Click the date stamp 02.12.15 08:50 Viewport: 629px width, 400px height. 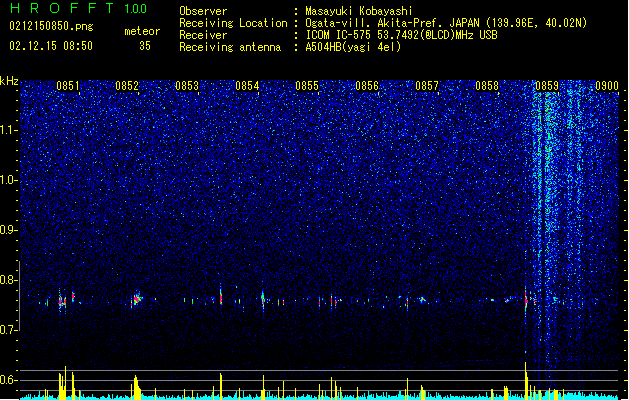[51, 46]
